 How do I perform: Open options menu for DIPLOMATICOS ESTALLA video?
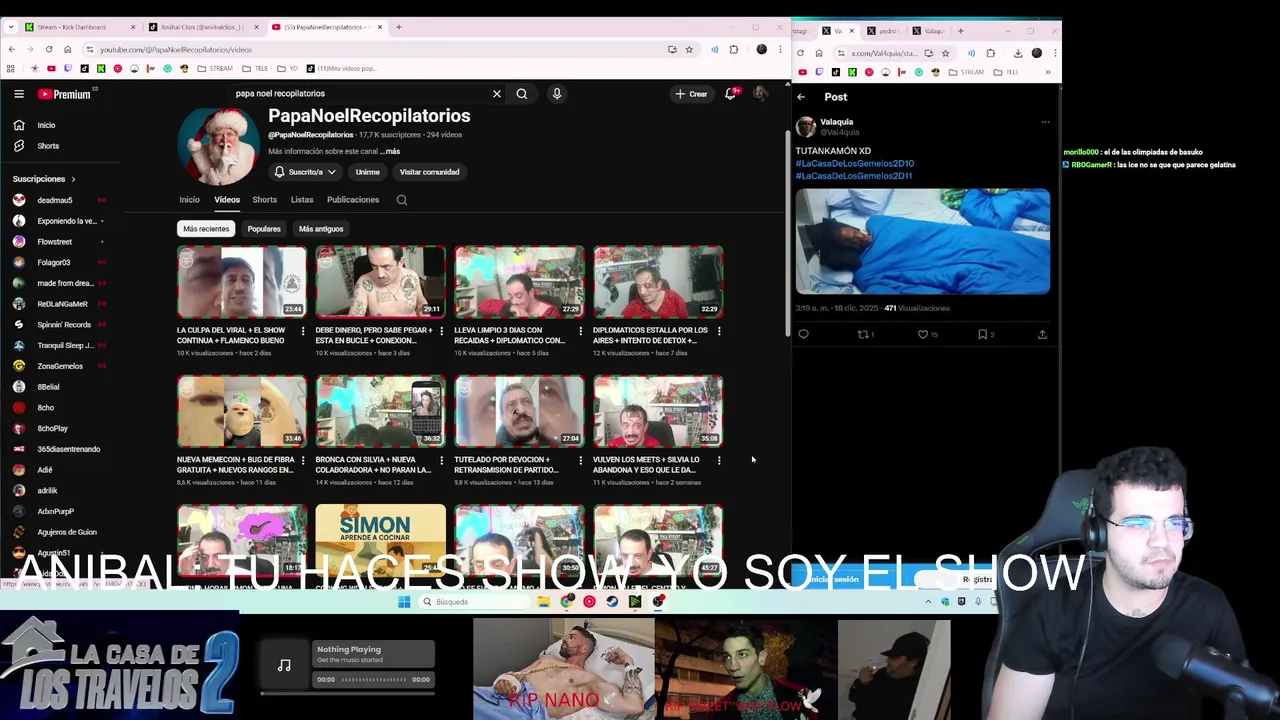(719, 331)
